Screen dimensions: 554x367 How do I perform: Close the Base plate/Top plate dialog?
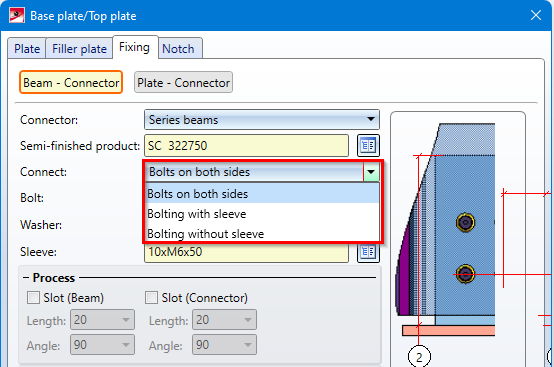(536, 16)
